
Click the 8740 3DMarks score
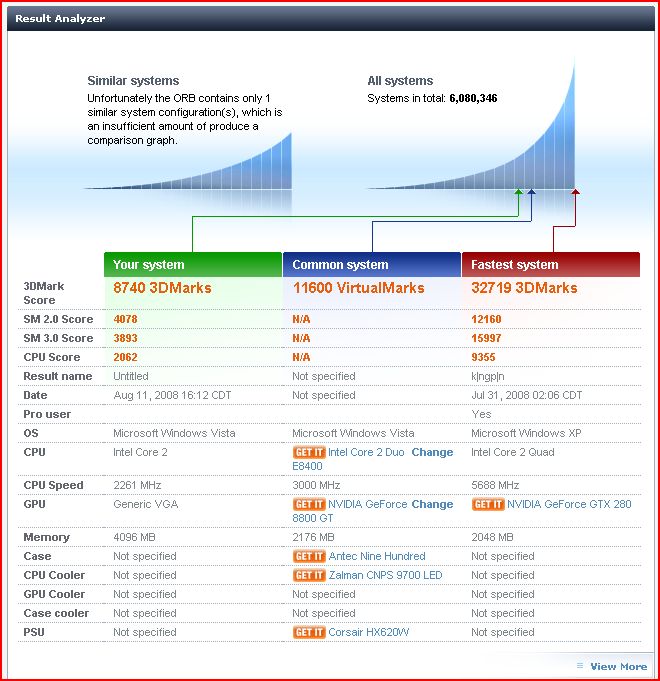162,288
